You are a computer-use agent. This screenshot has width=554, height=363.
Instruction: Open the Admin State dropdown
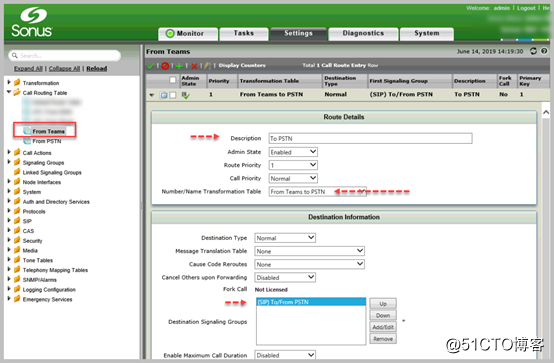[293, 152]
